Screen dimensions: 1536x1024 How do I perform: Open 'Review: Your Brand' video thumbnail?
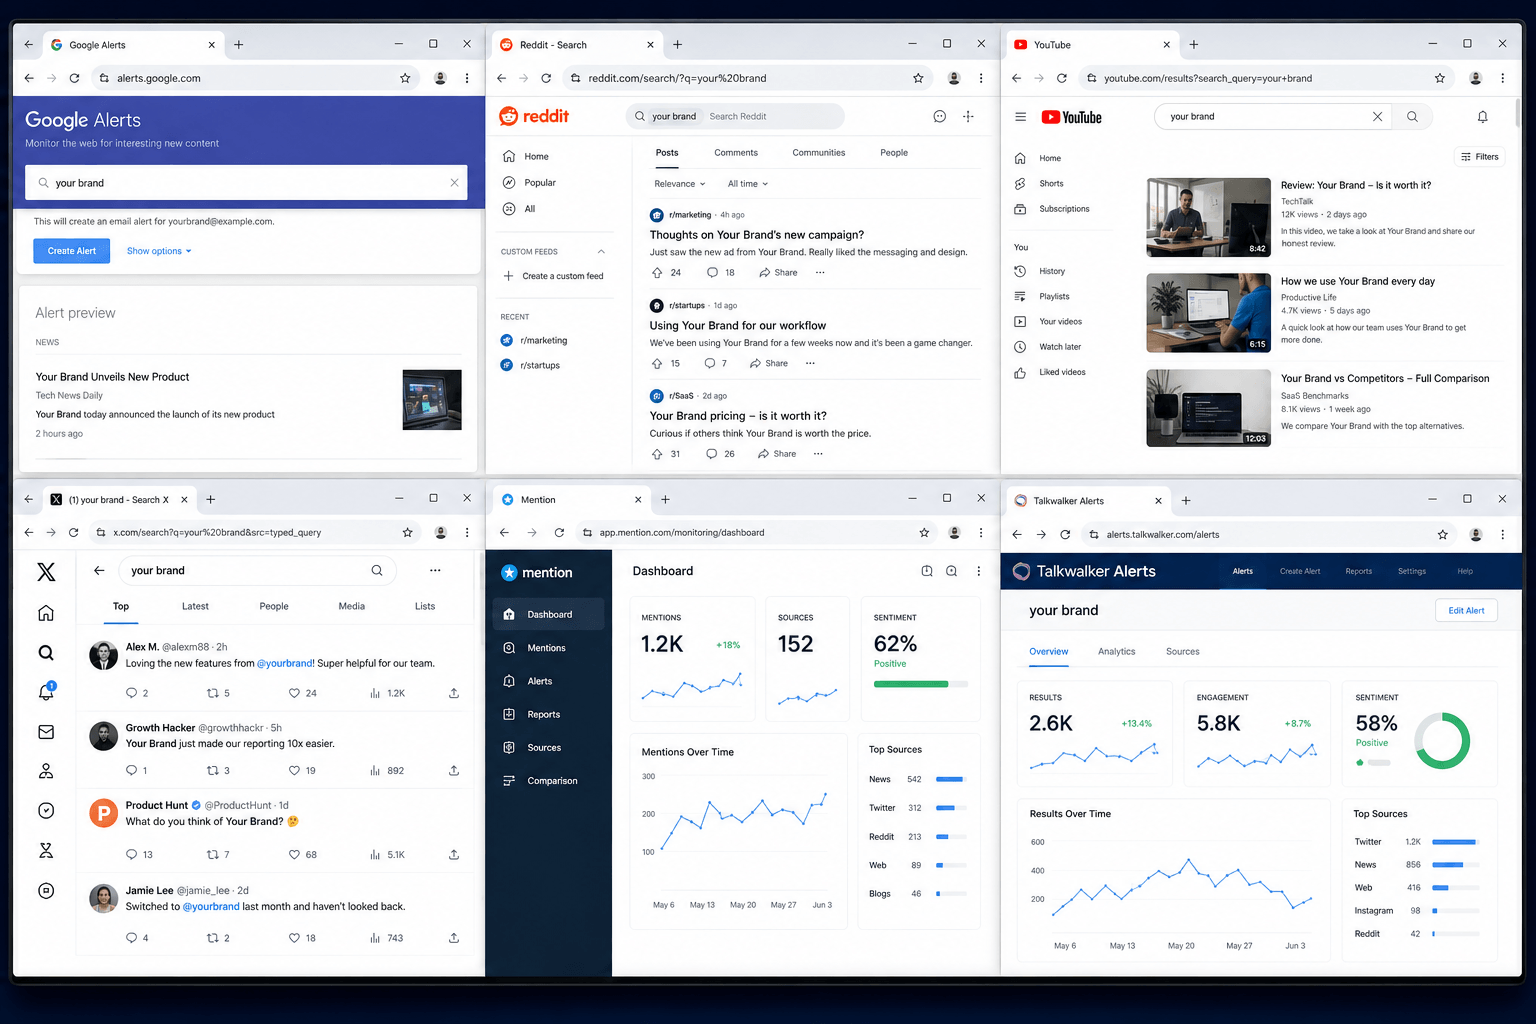(1208, 218)
